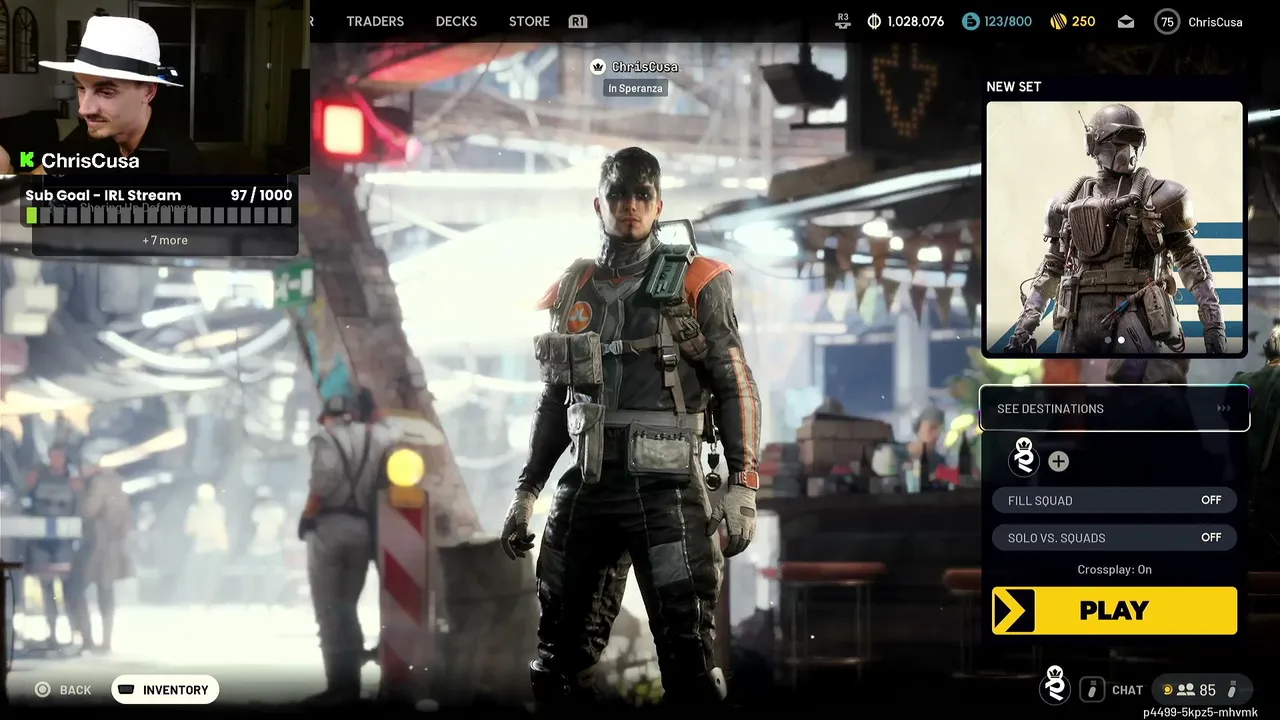Switch to the Decks tab
The height and width of the screenshot is (720, 1280).
pos(456,21)
